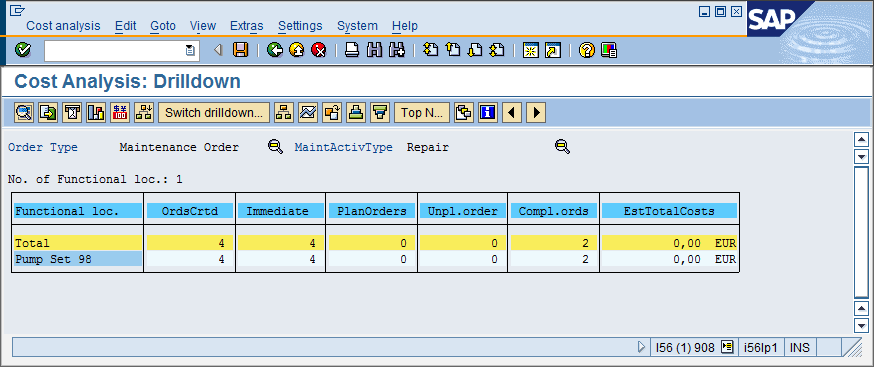Image resolution: width=874 pixels, height=367 pixels.
Task: Click the top scroll-up arrow of the scrollbar
Action: pyautogui.click(x=861, y=140)
